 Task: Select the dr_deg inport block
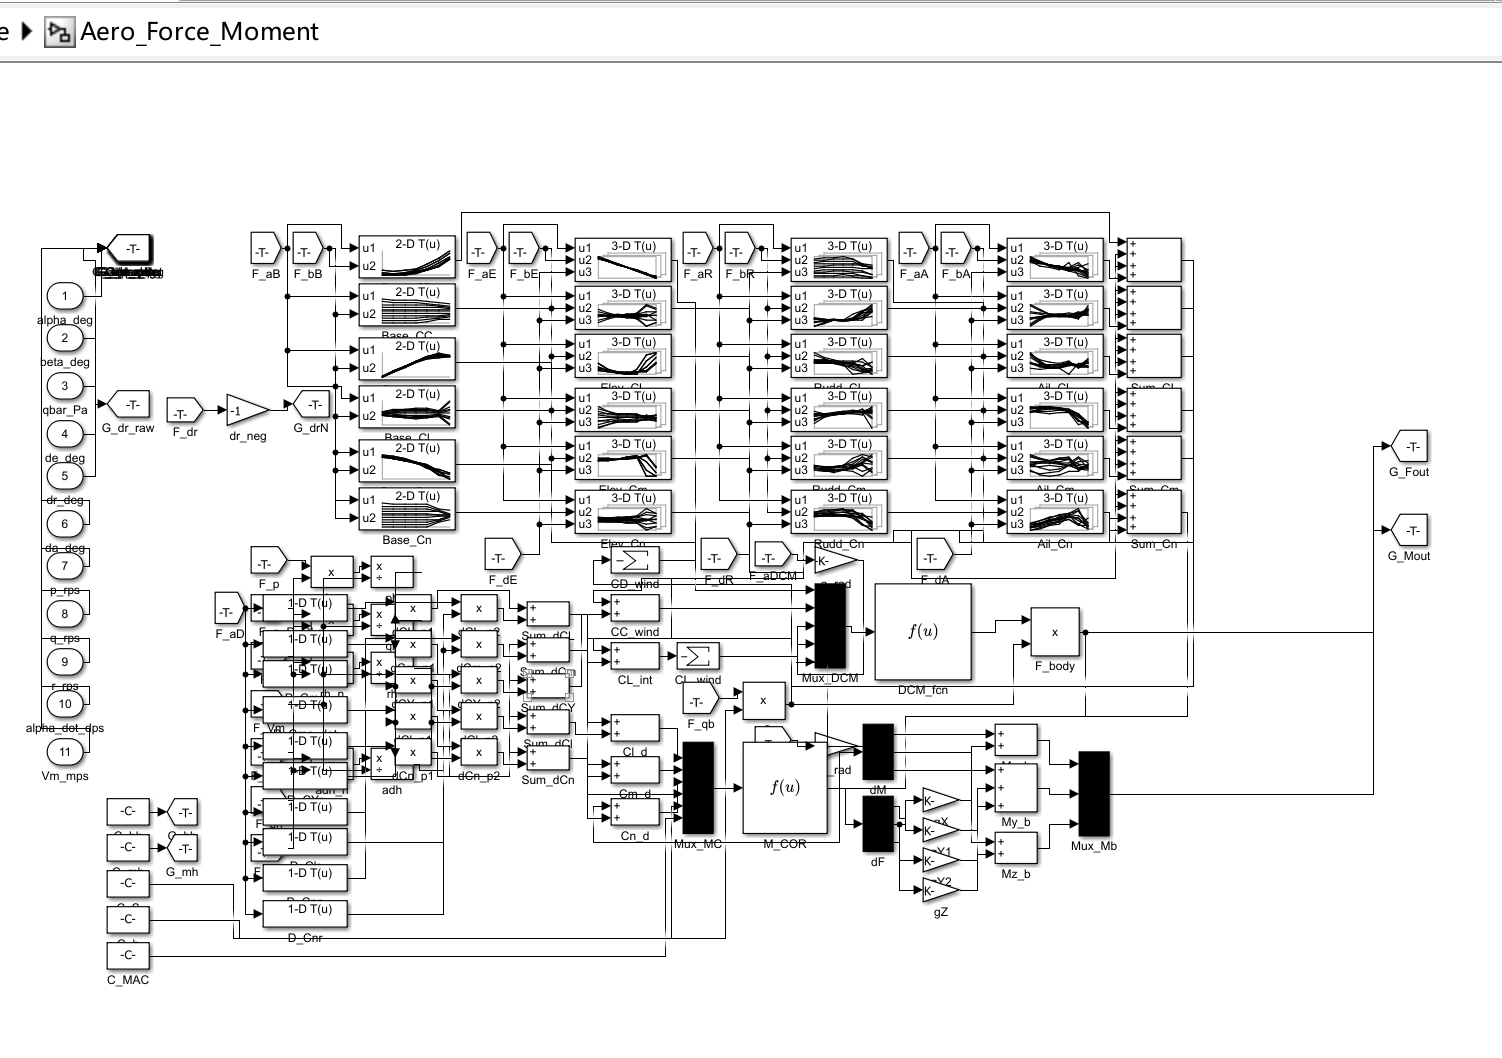65,476
